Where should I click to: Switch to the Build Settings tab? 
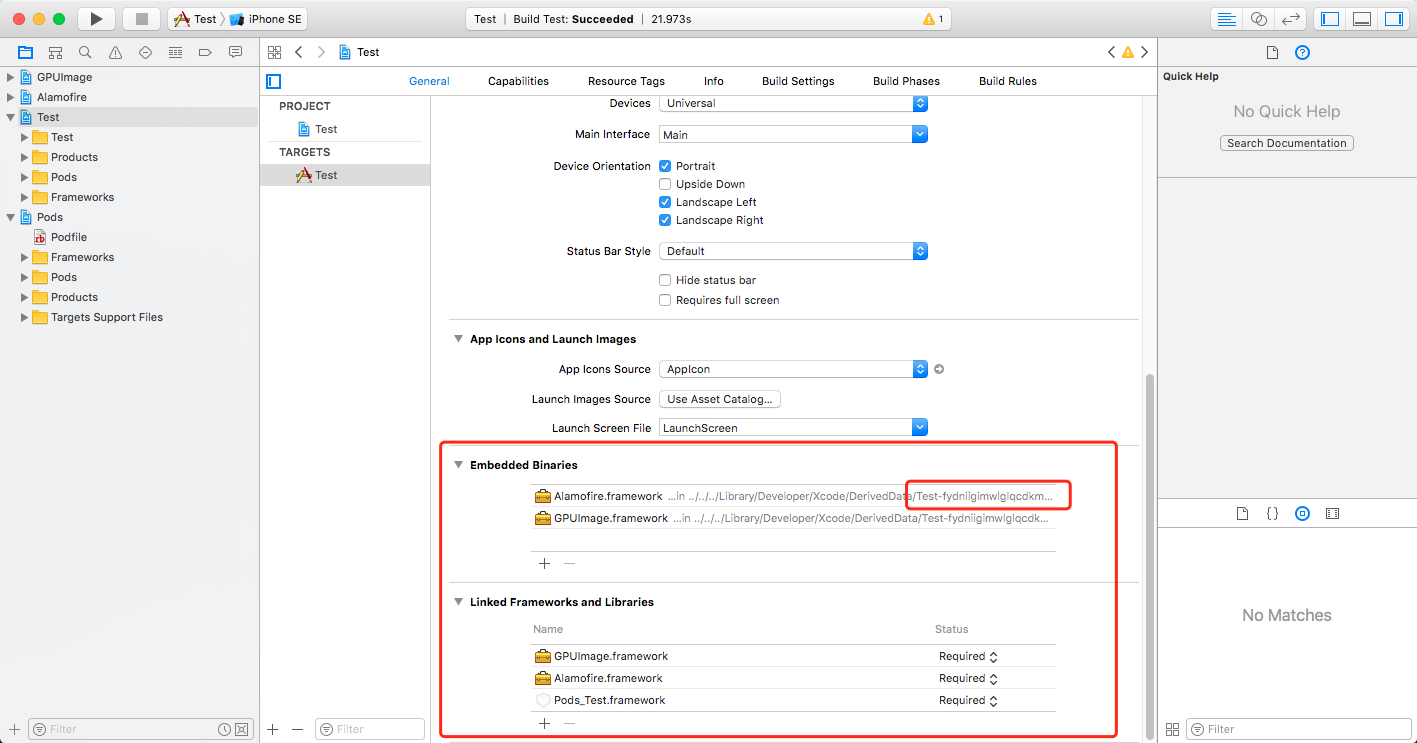798,81
